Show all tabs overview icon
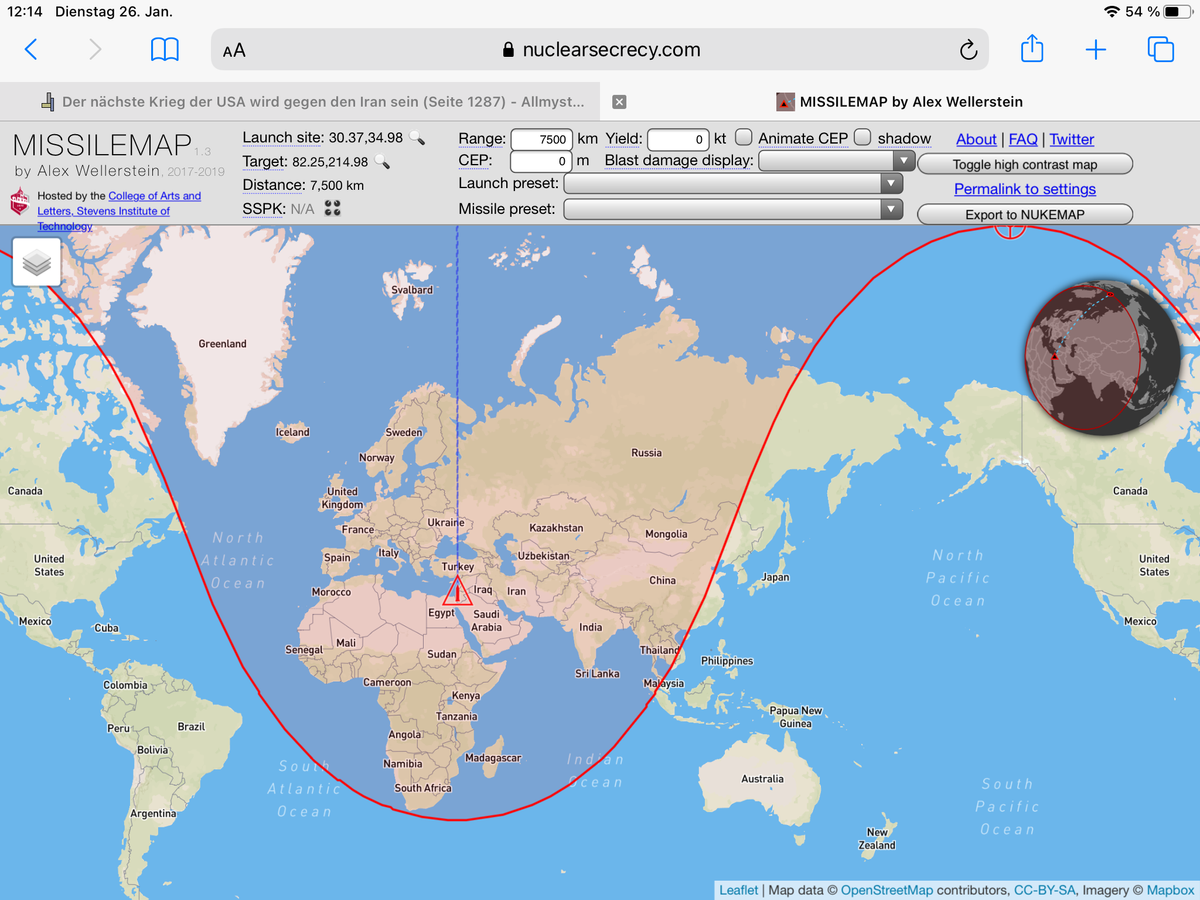This screenshot has height=900, width=1200. [1160, 49]
